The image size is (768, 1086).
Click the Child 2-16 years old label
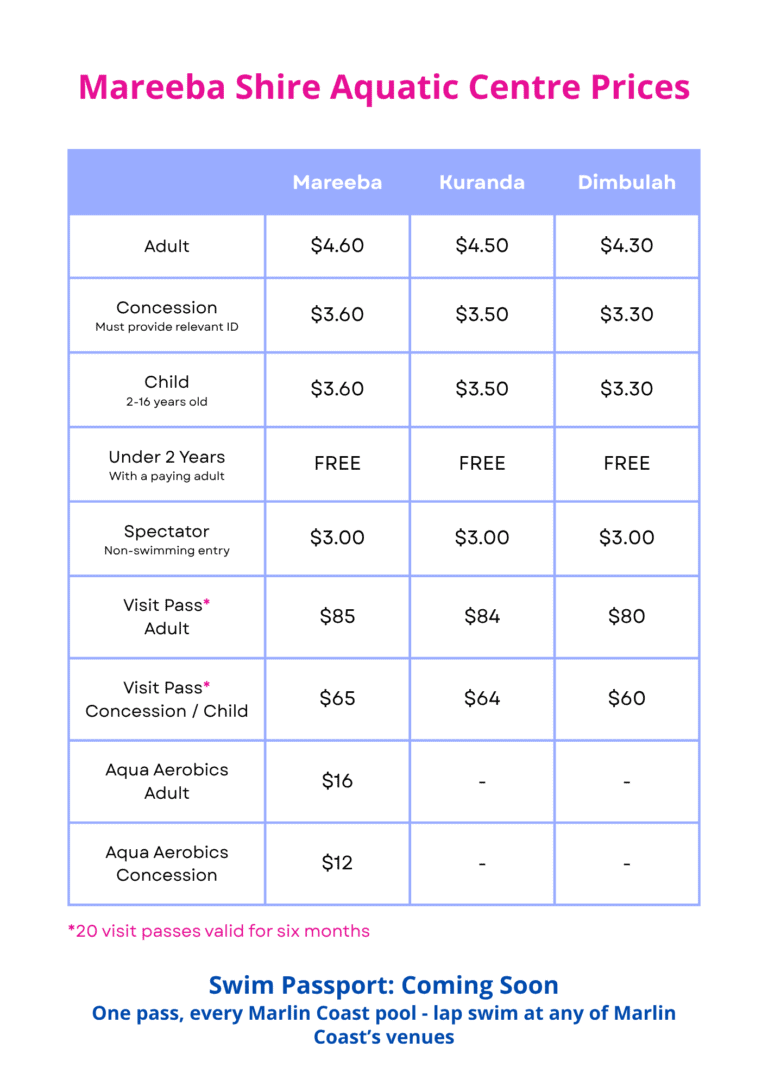tap(167, 391)
